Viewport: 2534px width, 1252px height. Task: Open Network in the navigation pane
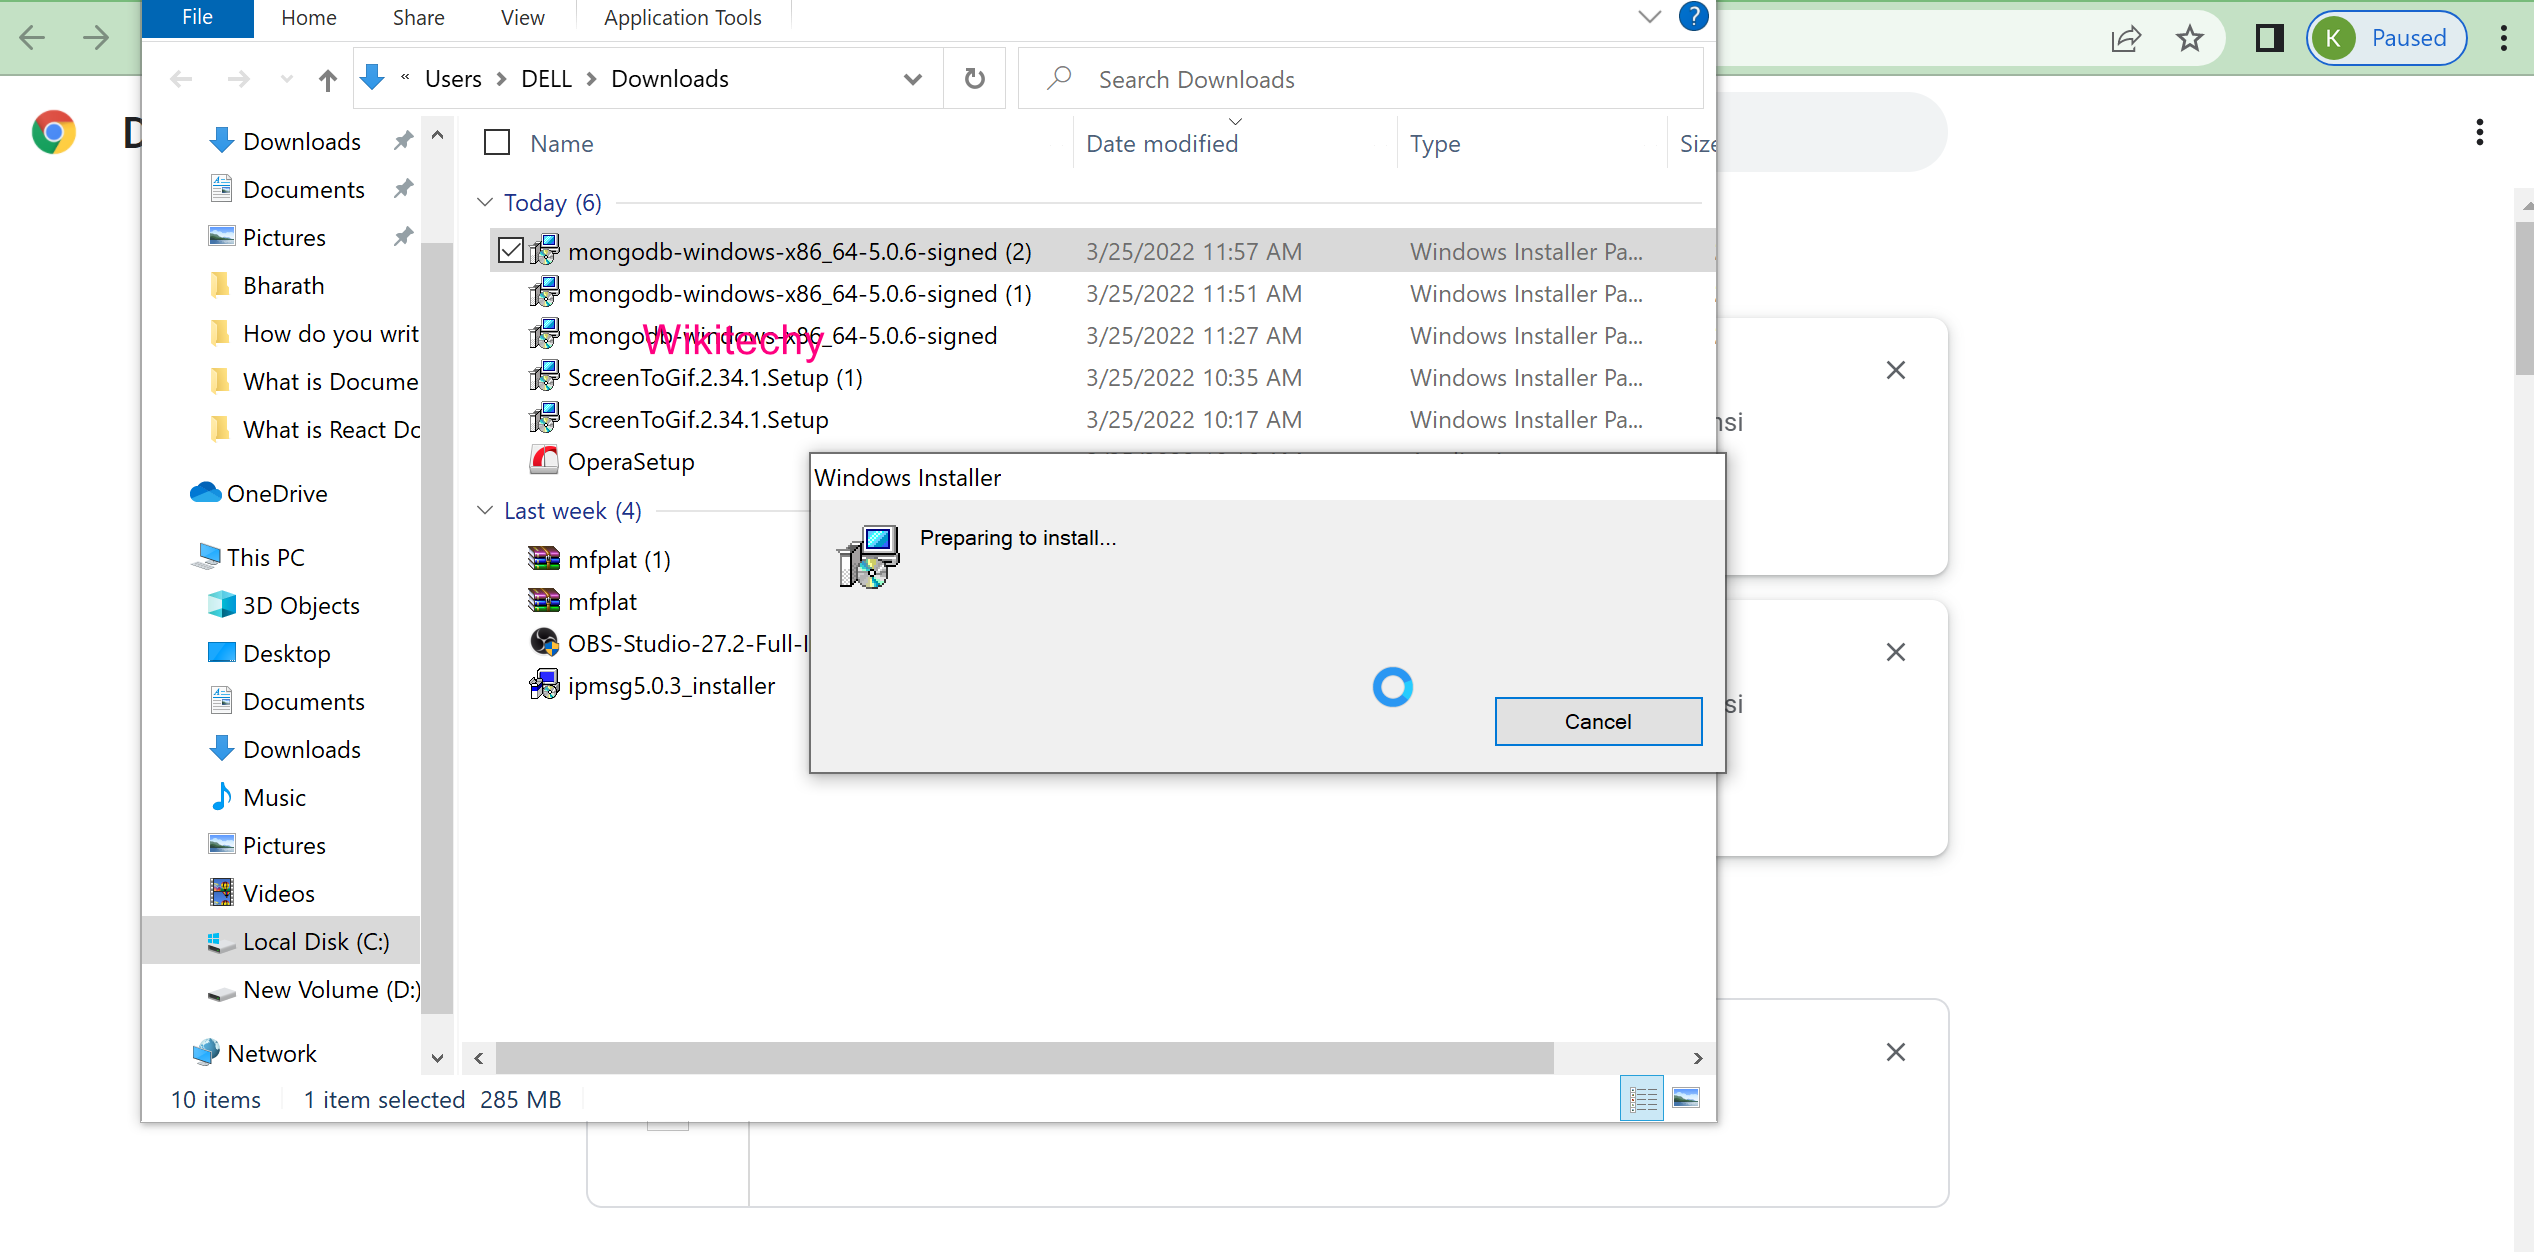click(x=271, y=1053)
